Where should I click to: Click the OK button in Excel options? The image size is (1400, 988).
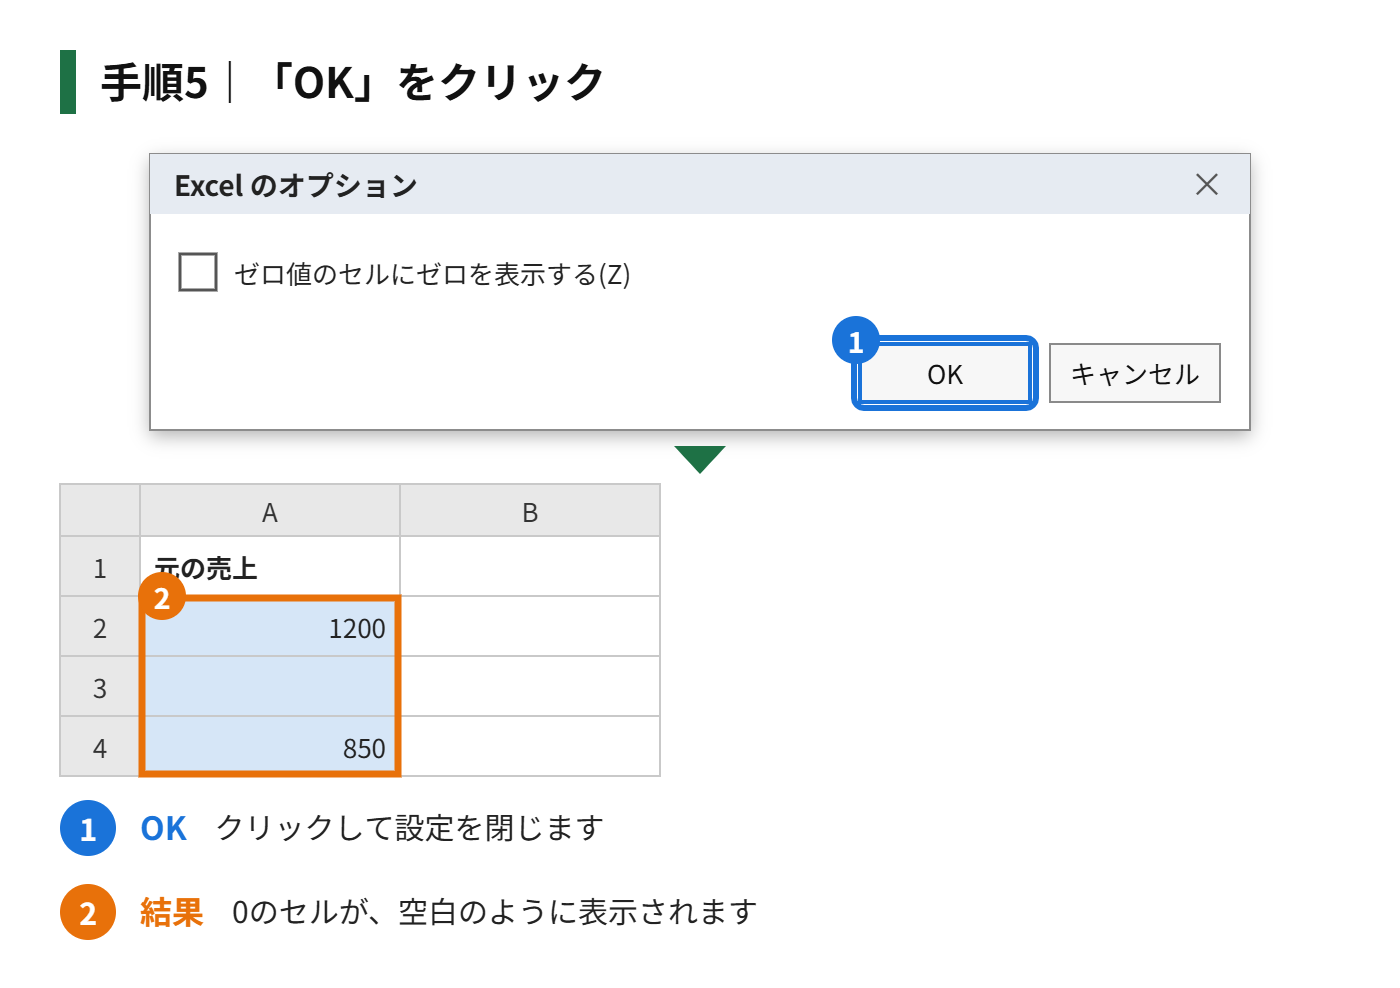coord(944,374)
